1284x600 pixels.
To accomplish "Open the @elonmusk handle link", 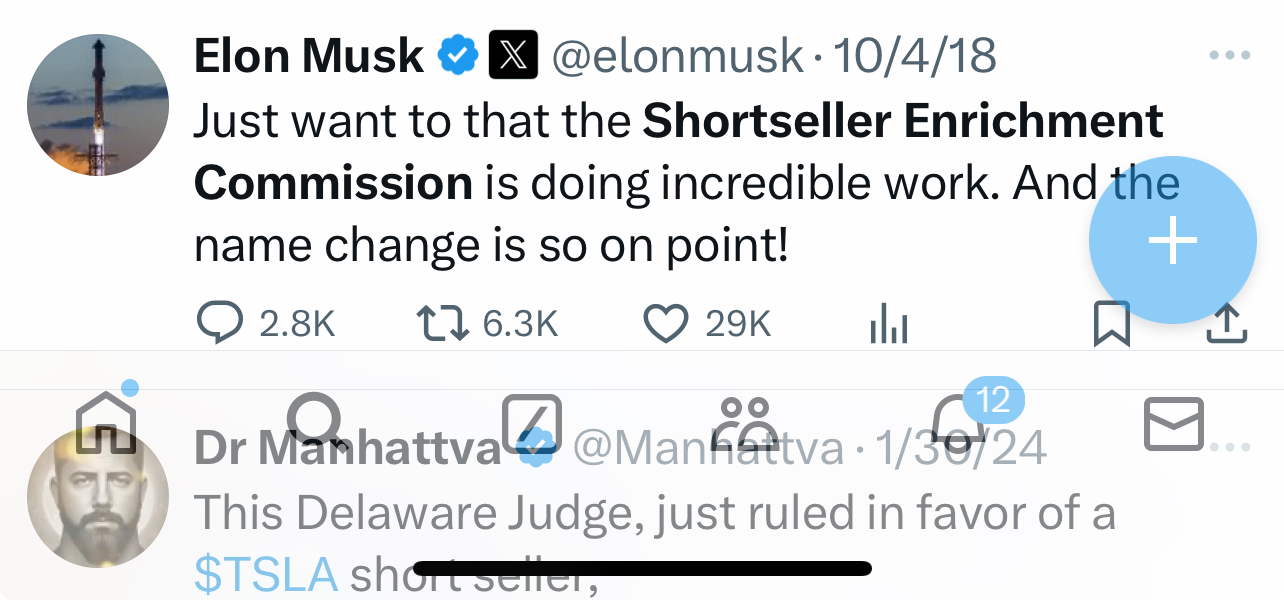I will [x=678, y=55].
